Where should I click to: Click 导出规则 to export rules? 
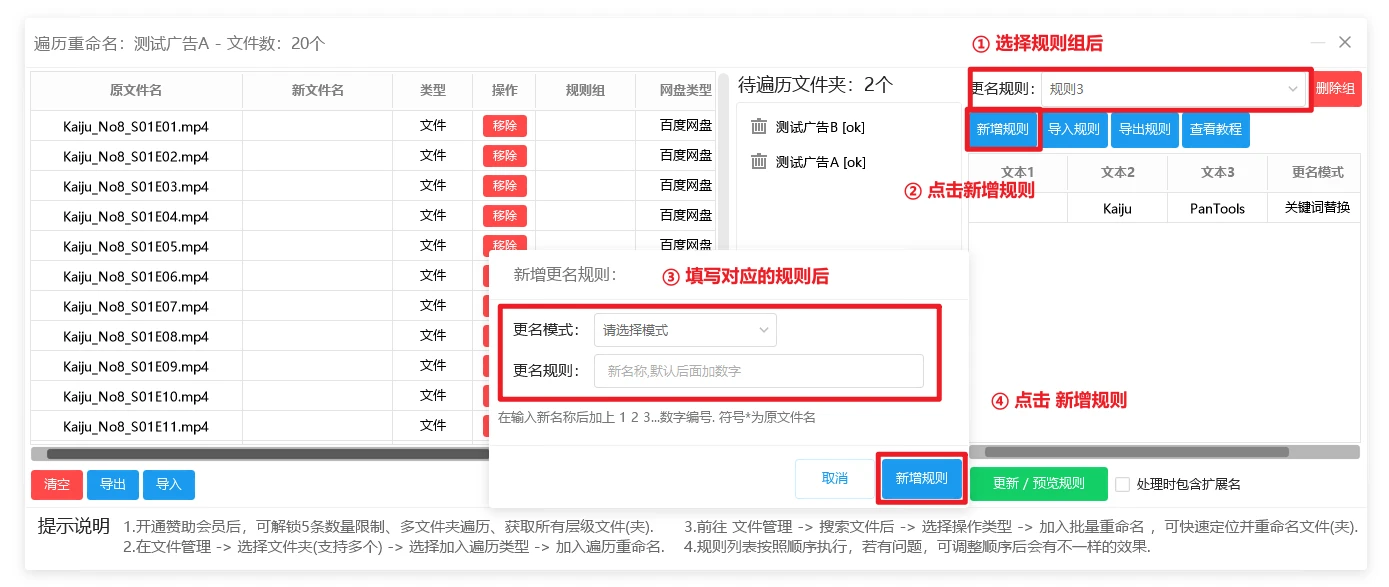click(x=1144, y=130)
